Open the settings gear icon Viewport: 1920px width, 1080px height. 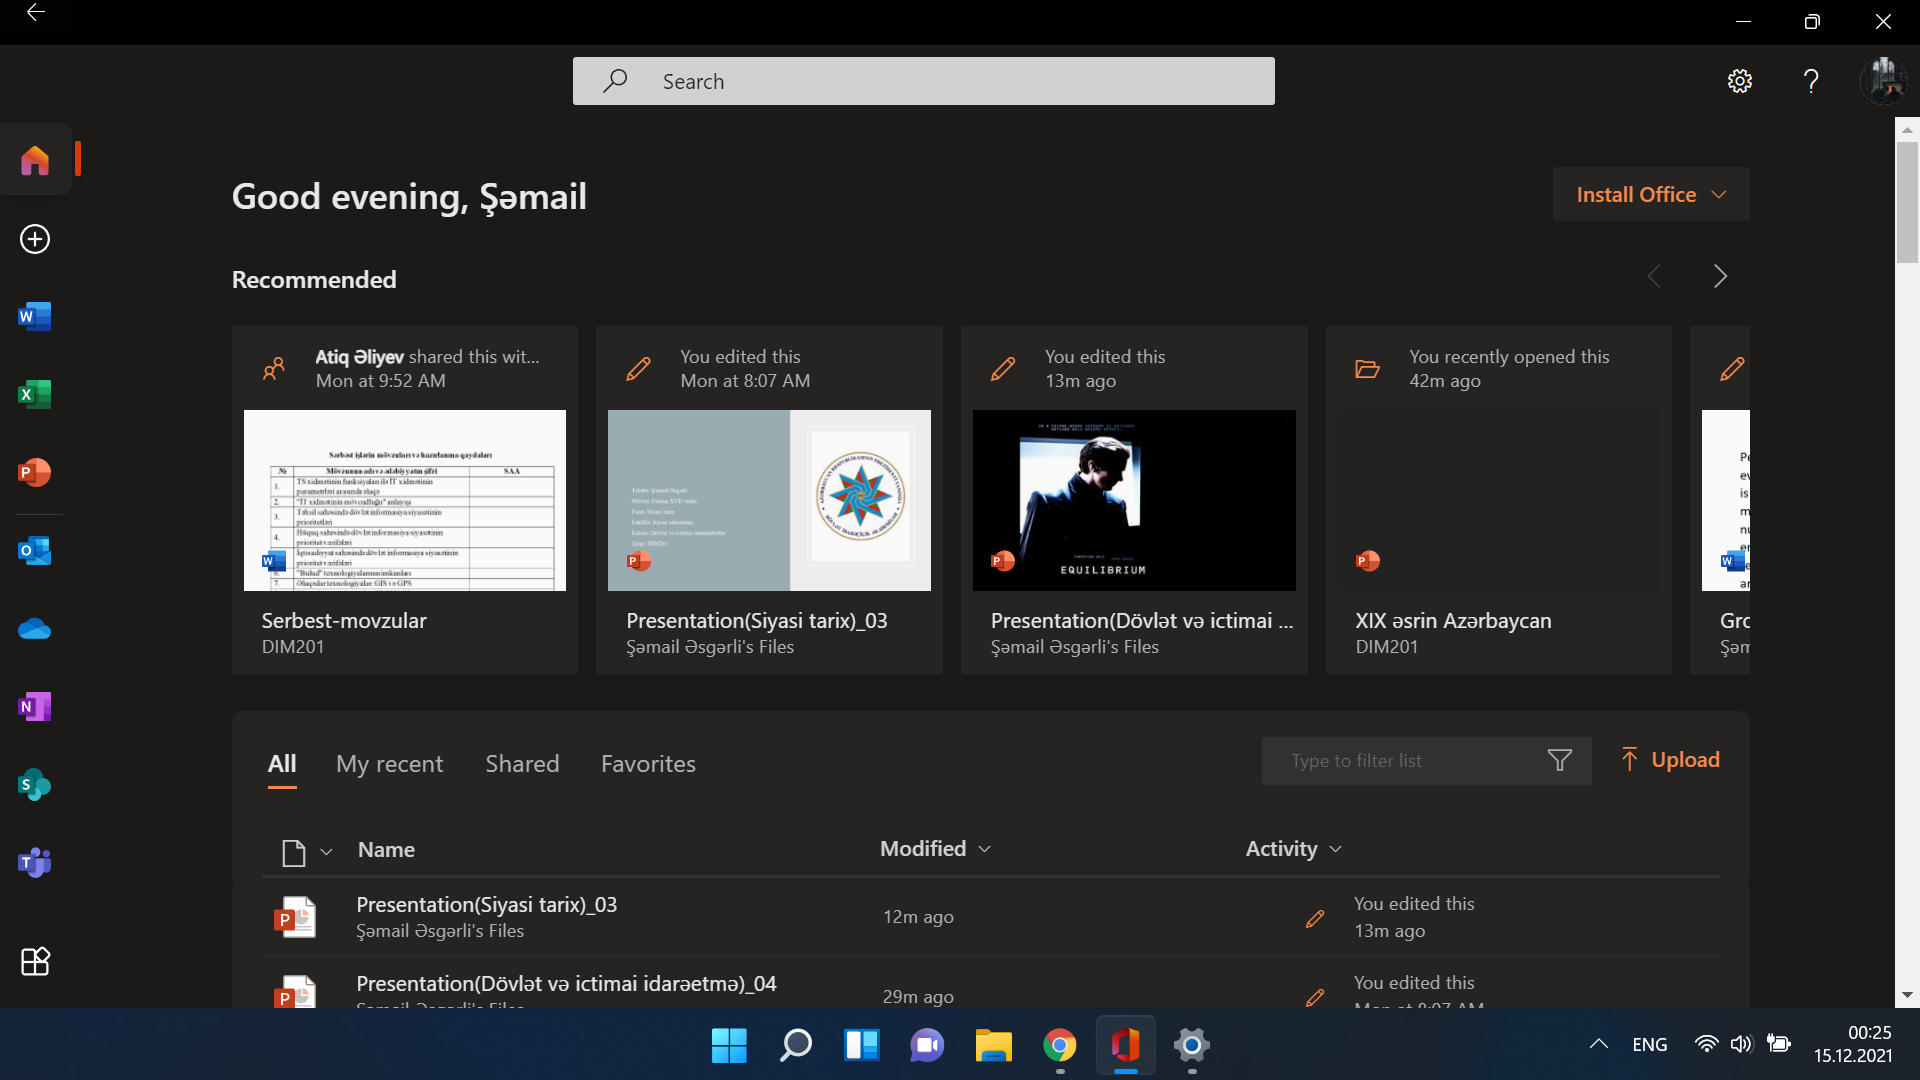pos(1740,81)
